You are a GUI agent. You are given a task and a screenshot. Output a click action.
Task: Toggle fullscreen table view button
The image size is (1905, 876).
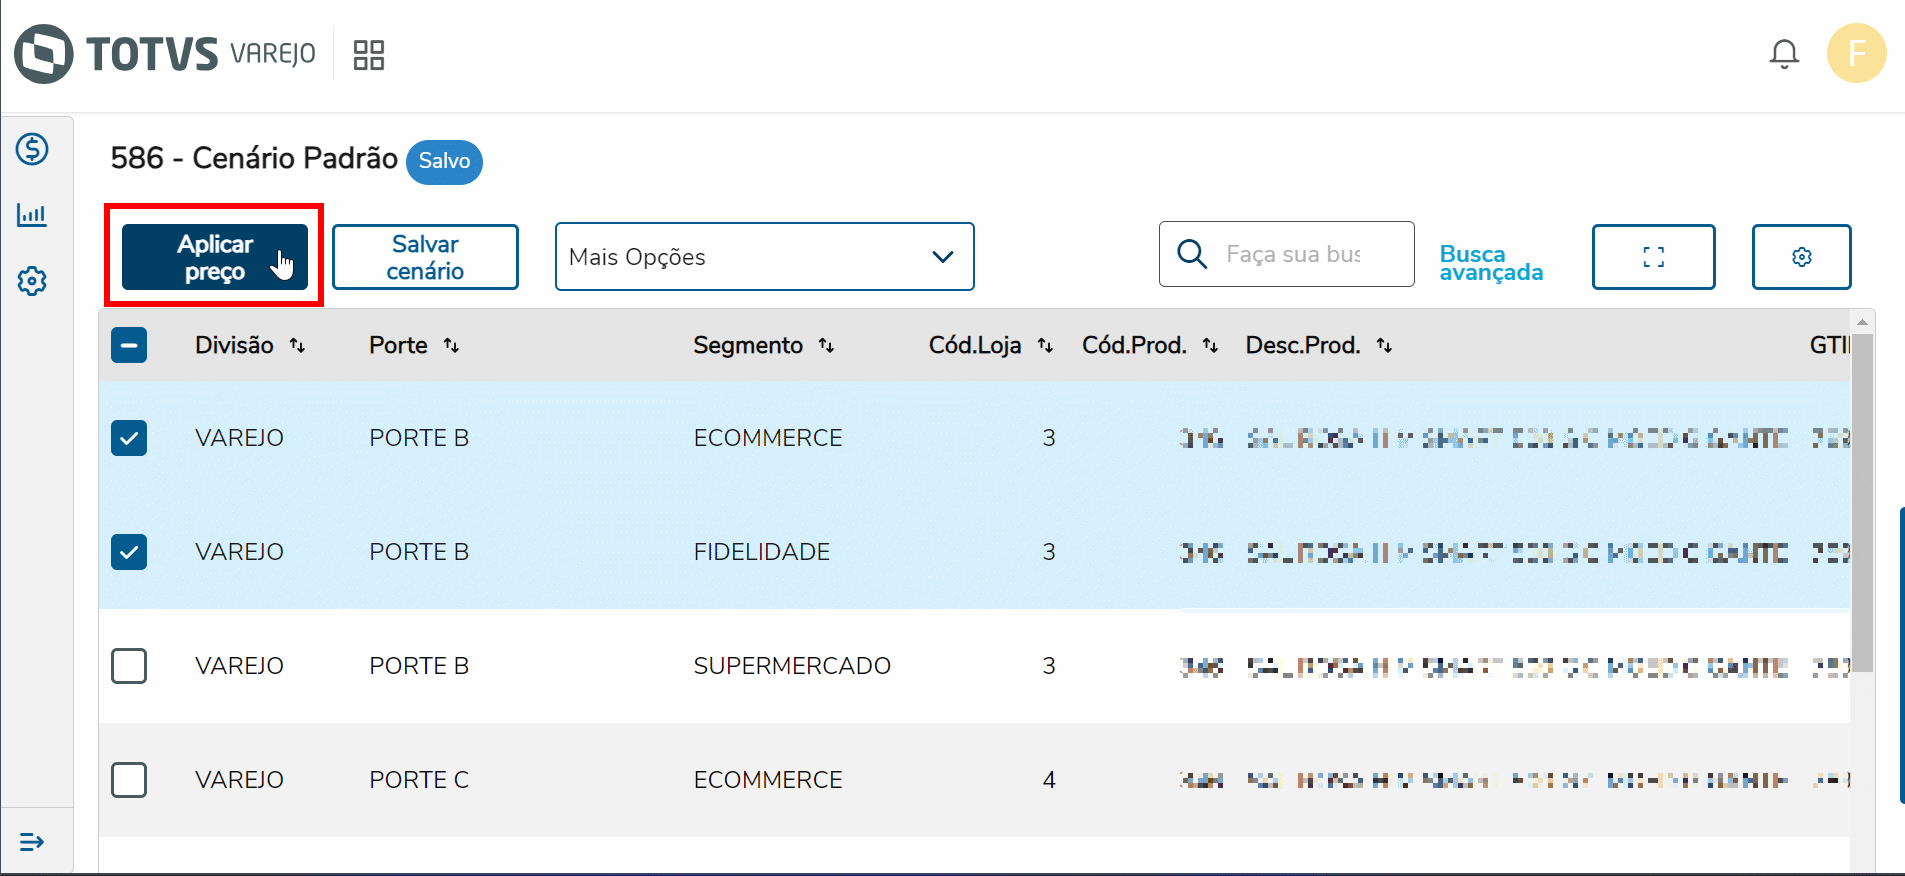[1653, 257]
